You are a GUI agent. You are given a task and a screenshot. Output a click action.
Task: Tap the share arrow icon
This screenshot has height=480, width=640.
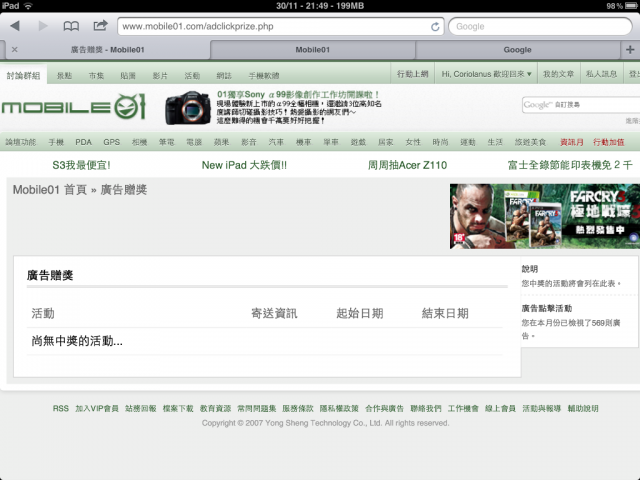click(x=100, y=25)
